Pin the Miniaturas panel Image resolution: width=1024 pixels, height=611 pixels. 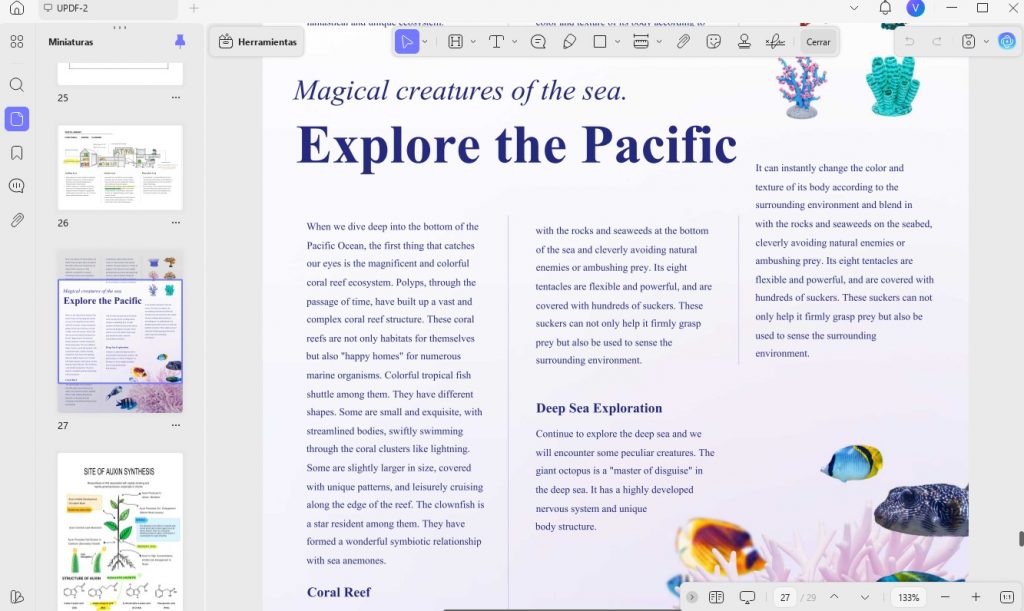tap(180, 41)
